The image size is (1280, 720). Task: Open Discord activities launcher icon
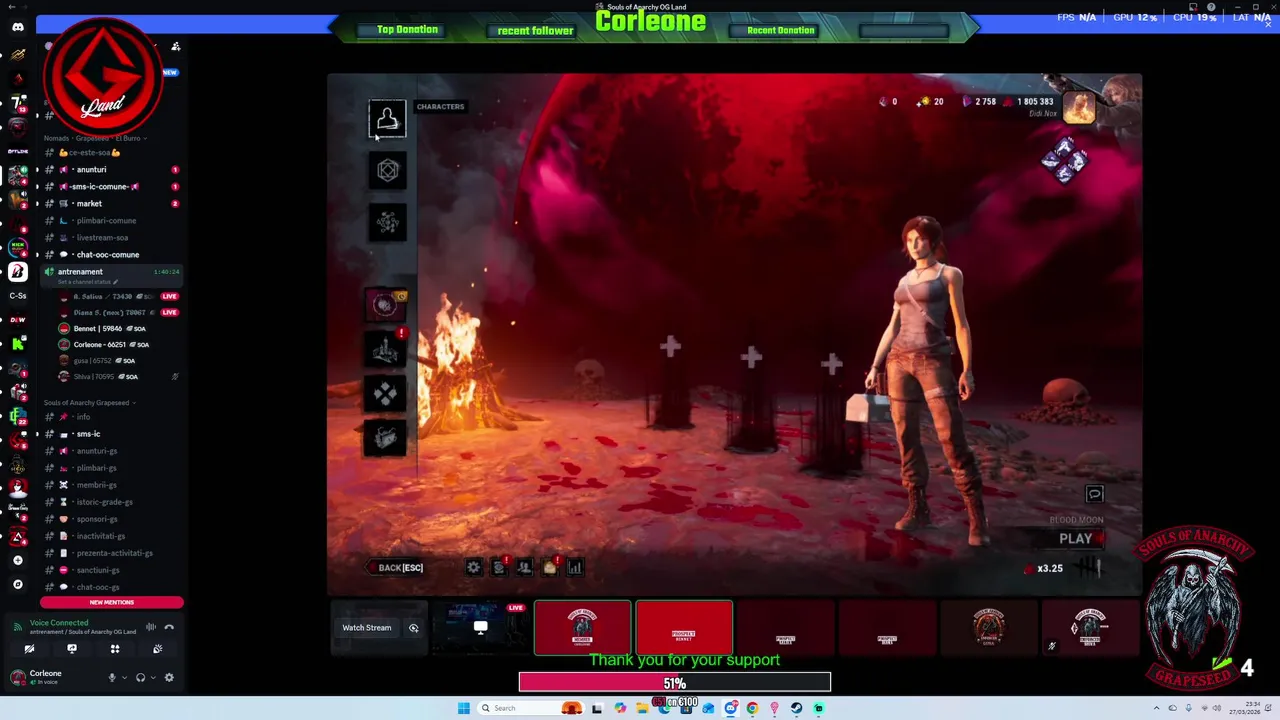pos(115,649)
